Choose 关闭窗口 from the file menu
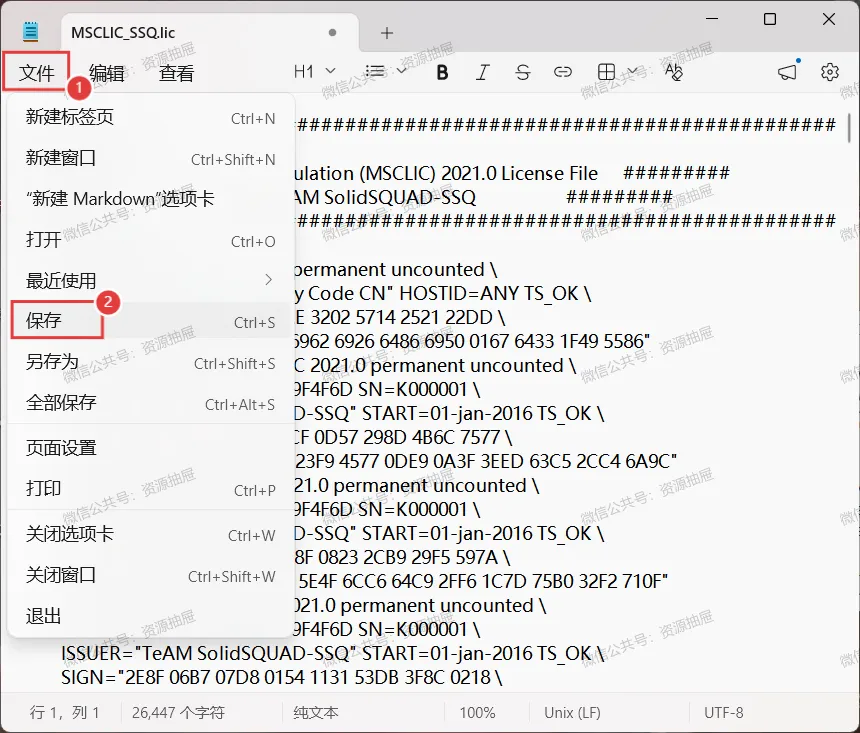This screenshot has height=733, width=860. point(150,576)
